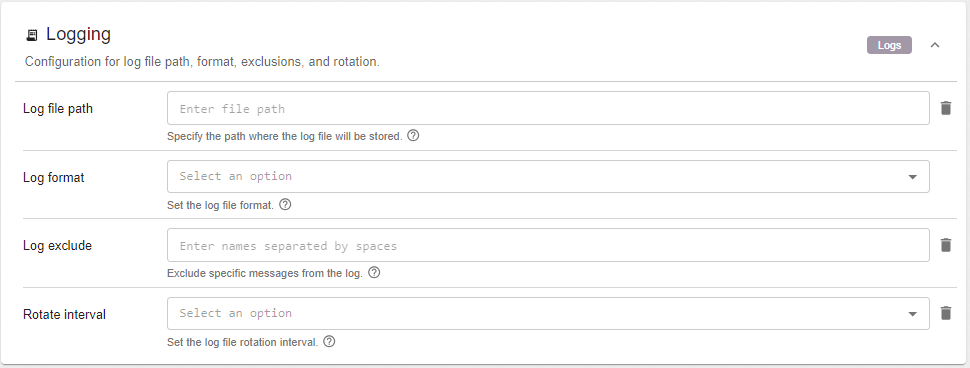
Task: Click the Rotate interval label
Action: point(64,314)
